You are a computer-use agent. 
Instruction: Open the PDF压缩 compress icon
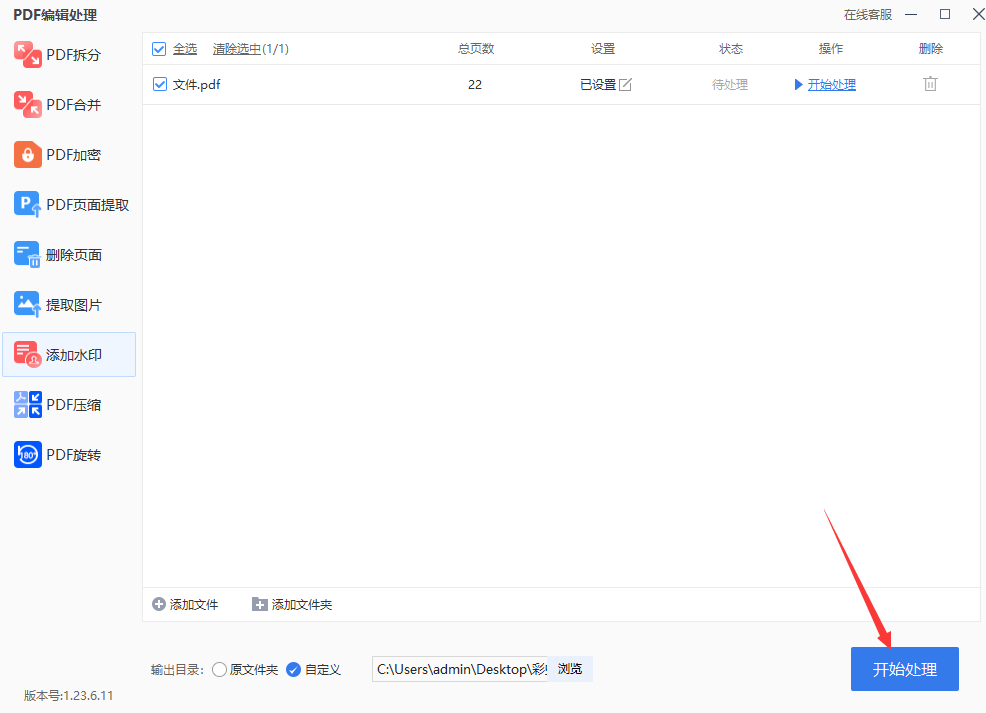(x=28, y=404)
